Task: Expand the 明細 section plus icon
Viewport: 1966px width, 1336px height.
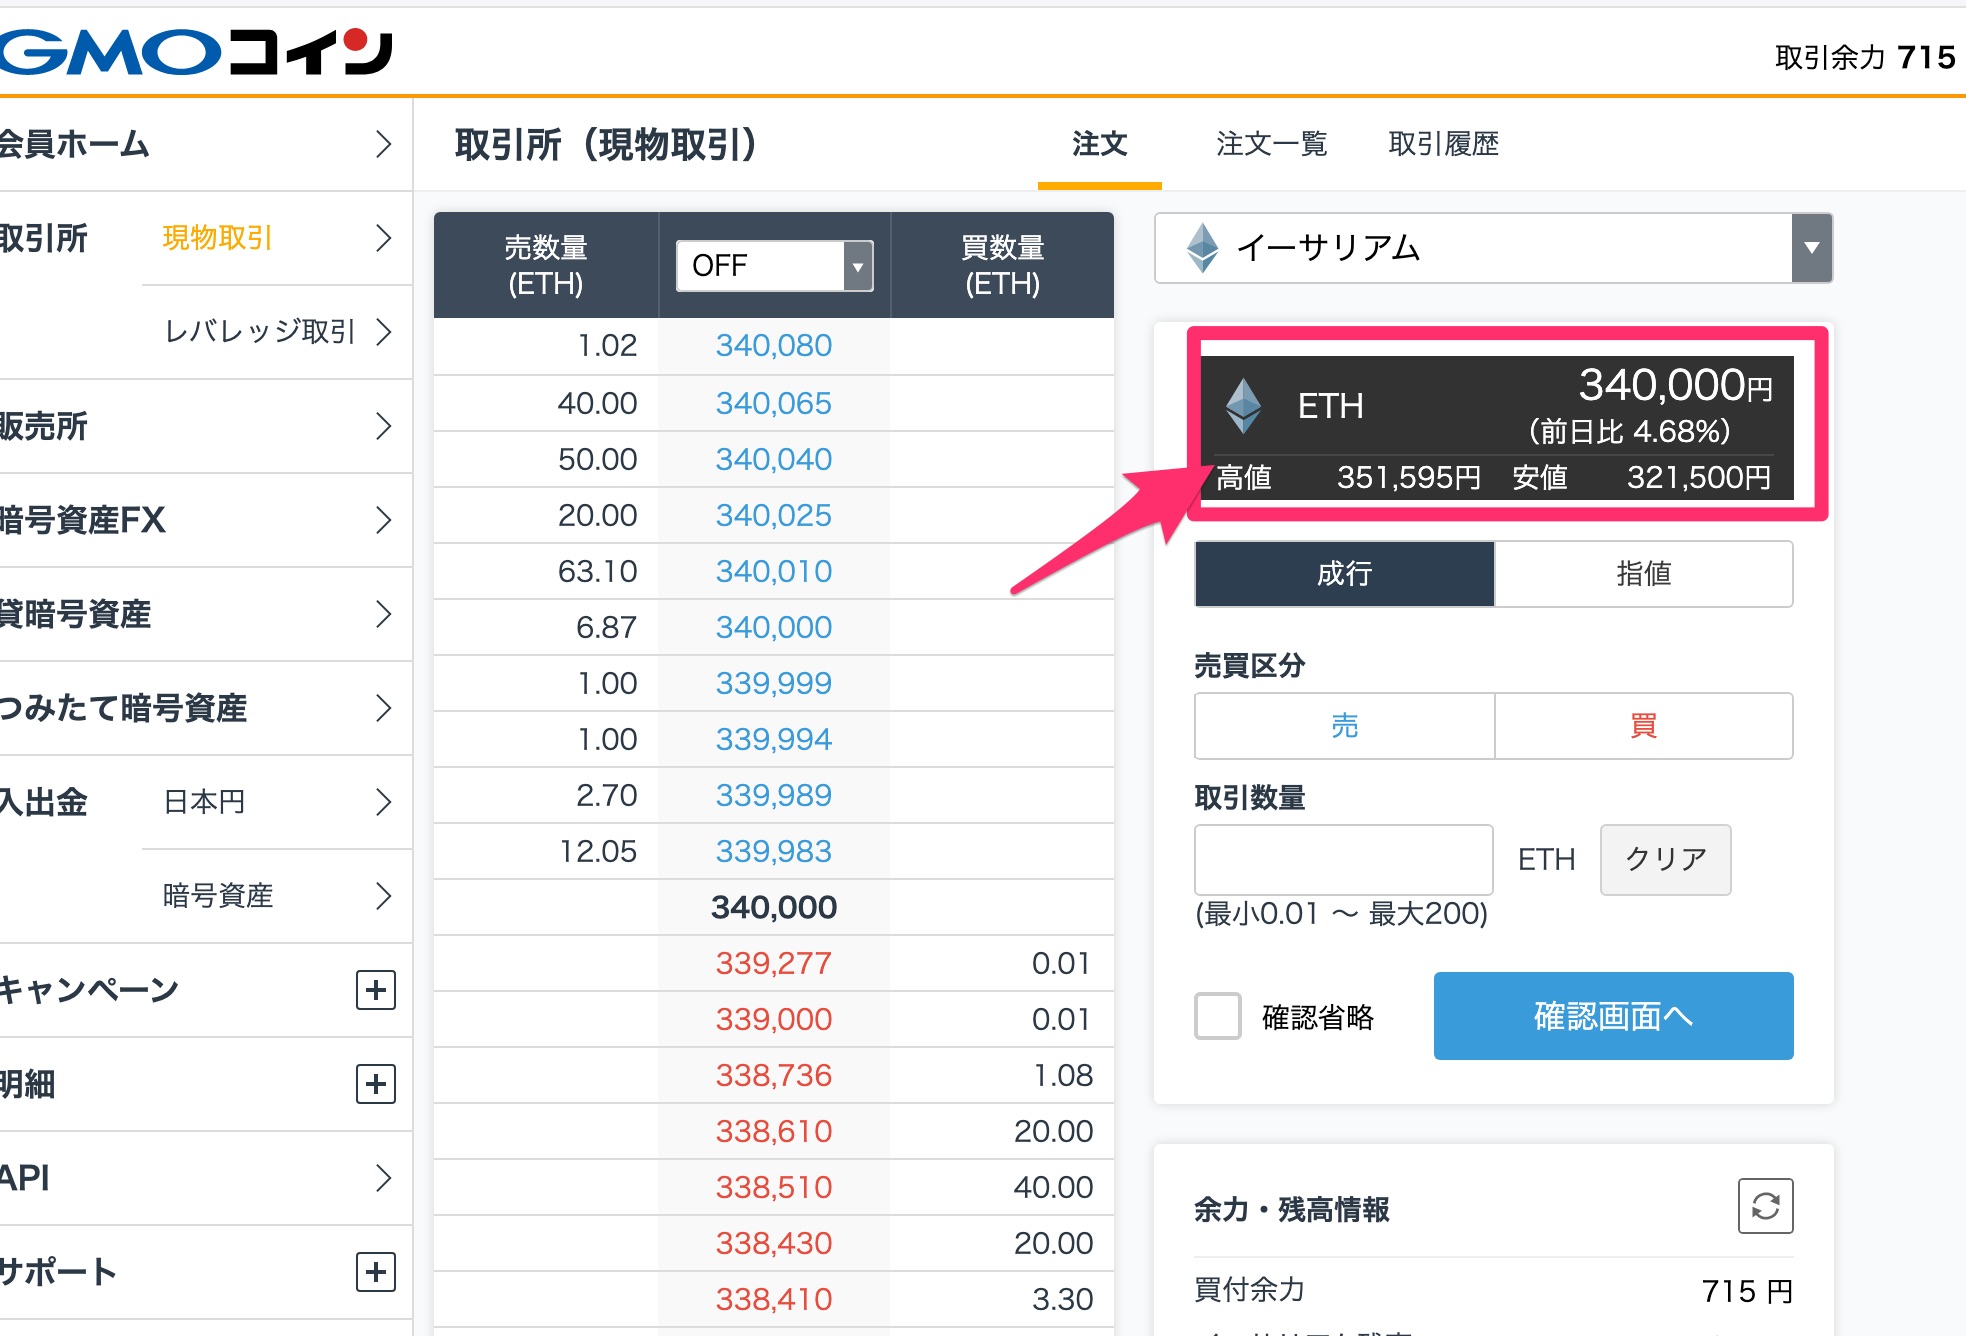Action: (376, 1084)
